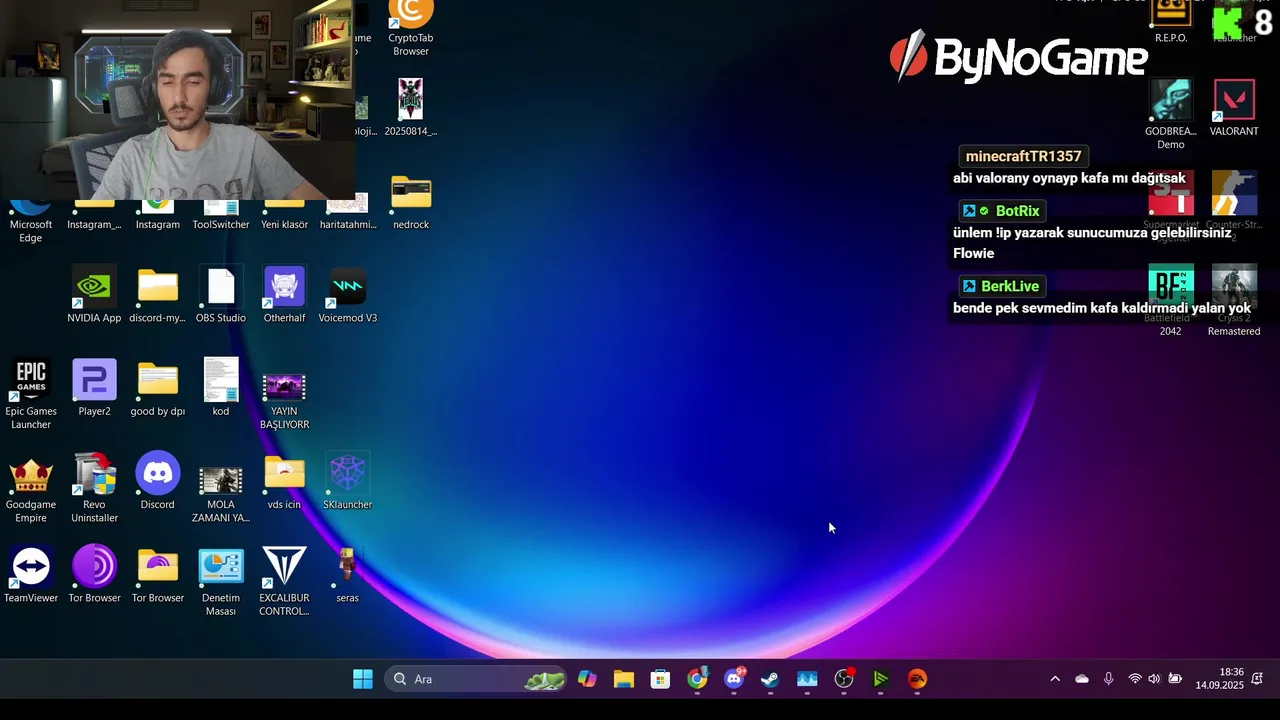The height and width of the screenshot is (720, 1280).
Task: Open Revo Uninstaller shortcut
Action: pos(94,488)
